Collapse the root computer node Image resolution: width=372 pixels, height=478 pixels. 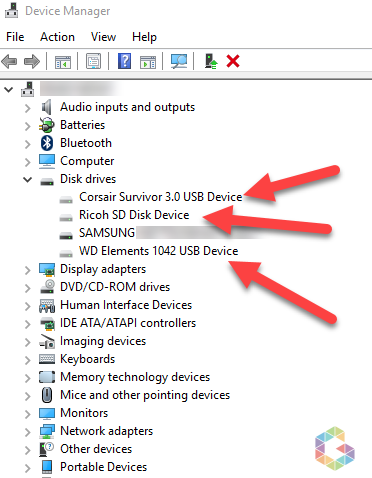9,89
